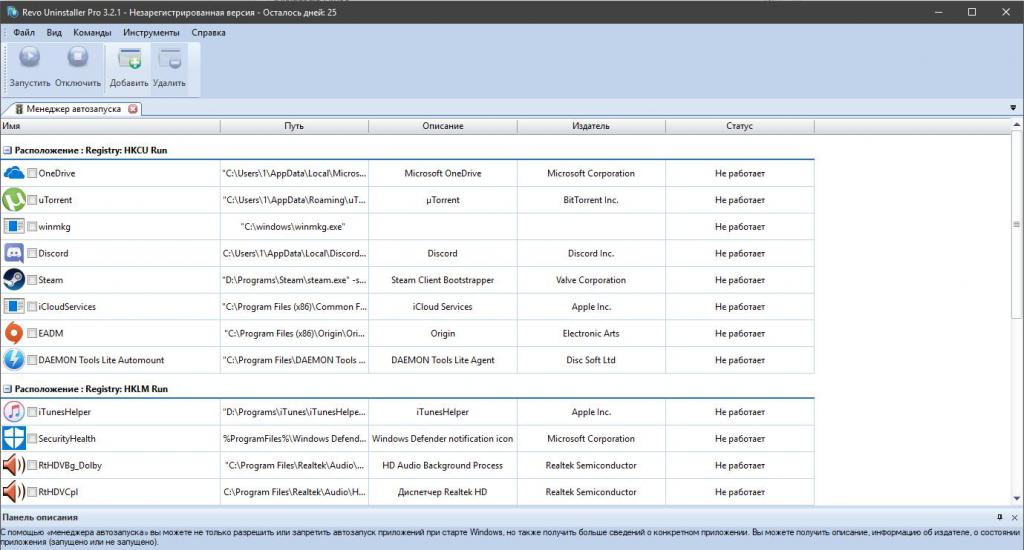The image size is (1024, 550).
Task: Close the Менеджер автозапуска tab
Action: coord(133,109)
